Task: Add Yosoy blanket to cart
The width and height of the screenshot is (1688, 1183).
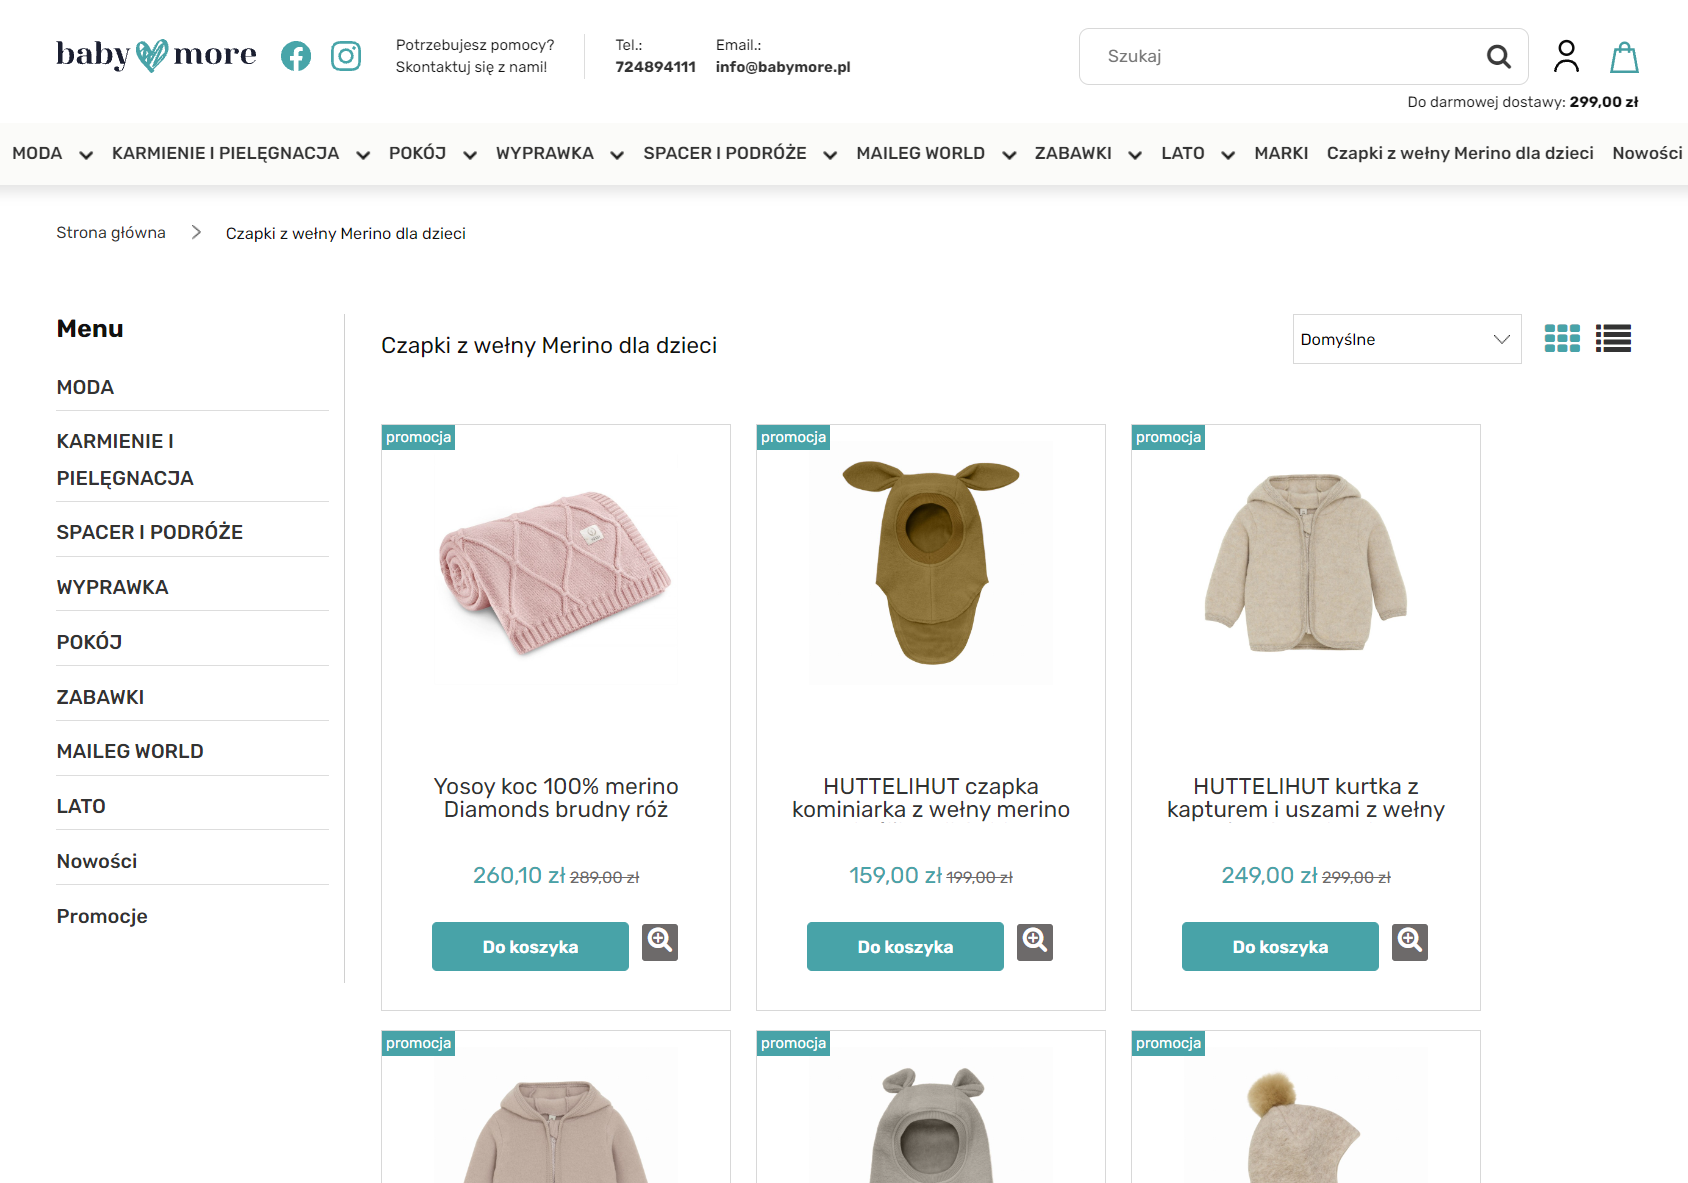Action: point(530,947)
